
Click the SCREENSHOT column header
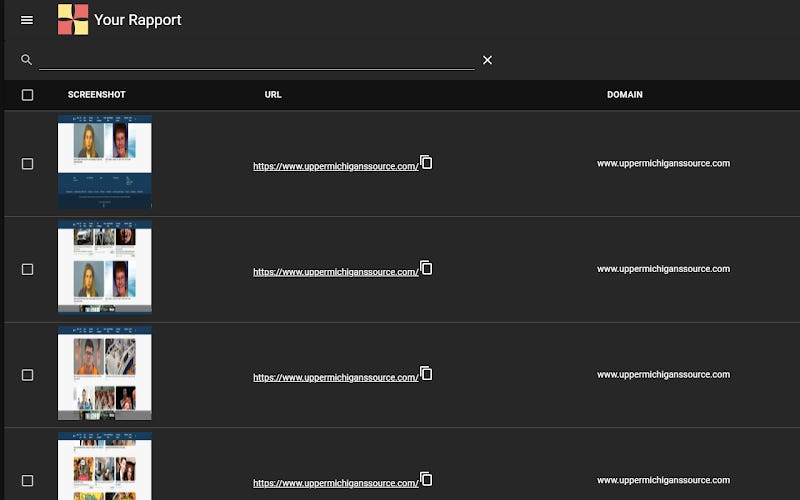pyautogui.click(x=96, y=94)
